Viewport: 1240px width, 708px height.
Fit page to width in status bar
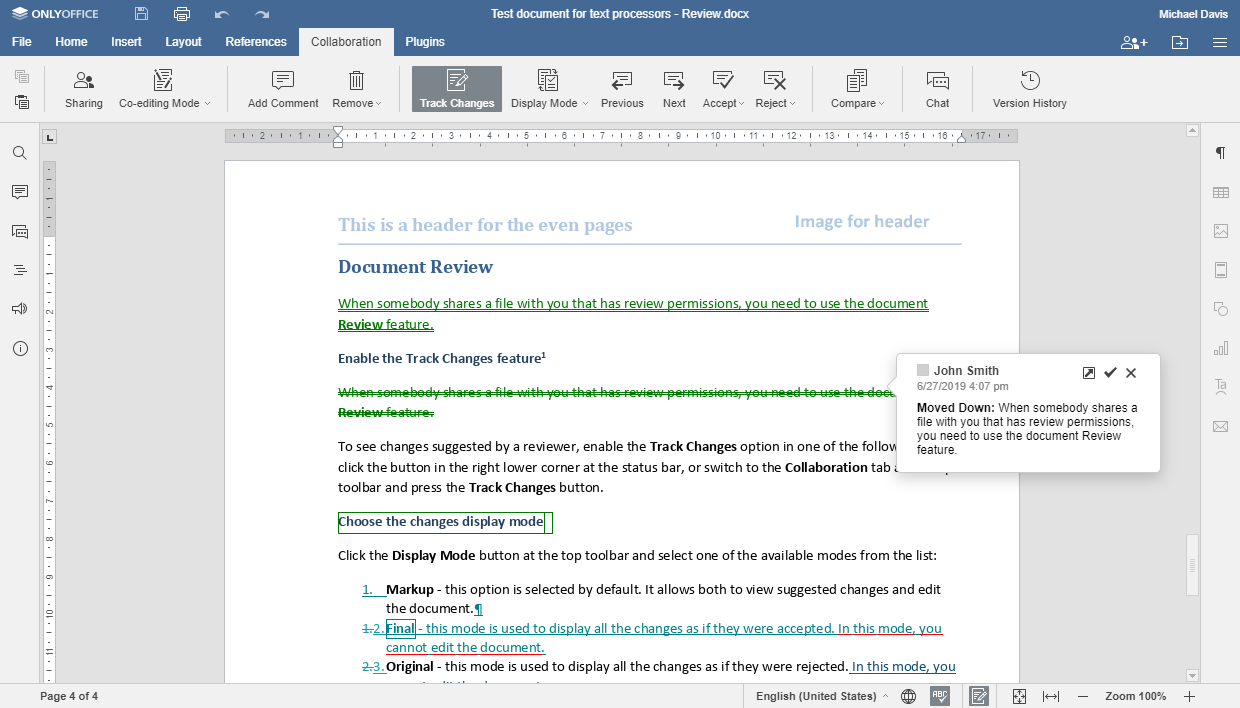point(1051,696)
